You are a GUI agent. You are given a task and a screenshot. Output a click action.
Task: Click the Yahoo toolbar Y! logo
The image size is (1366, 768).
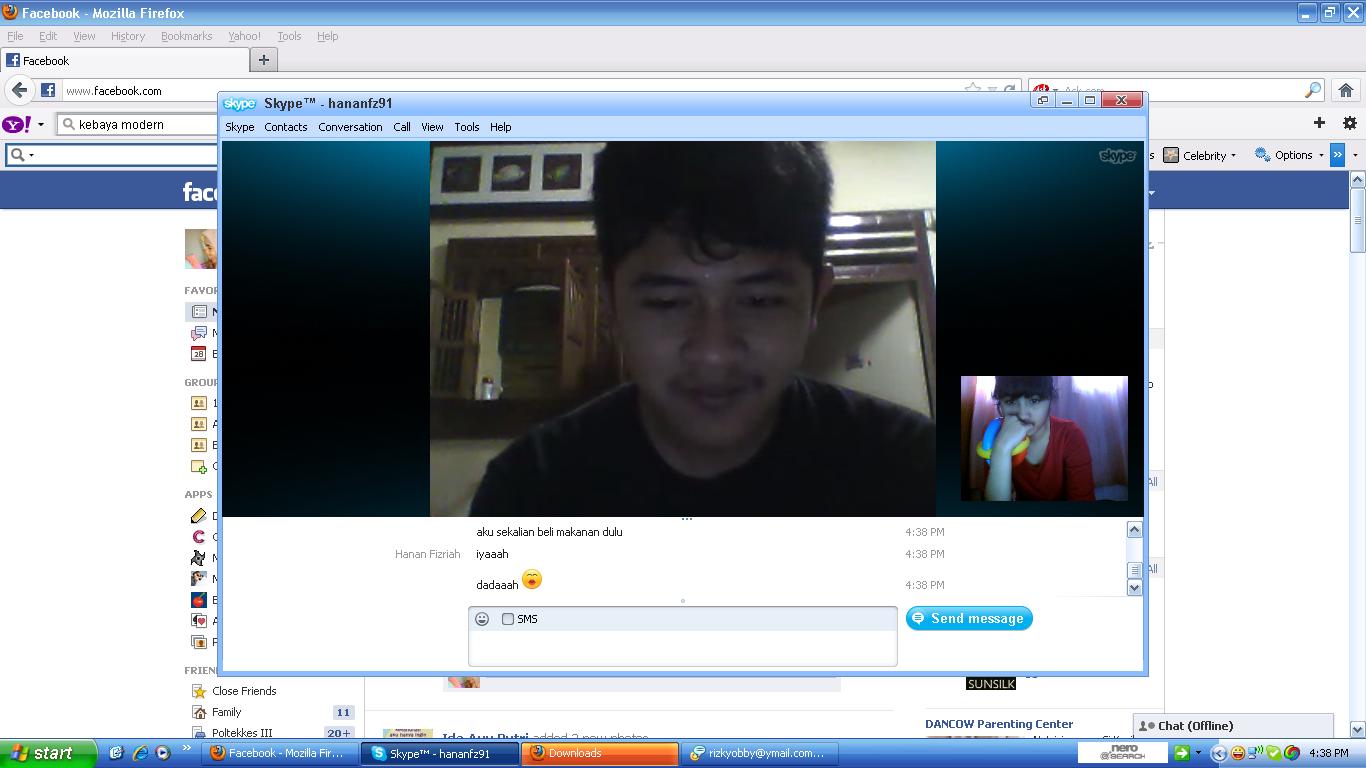(16, 124)
